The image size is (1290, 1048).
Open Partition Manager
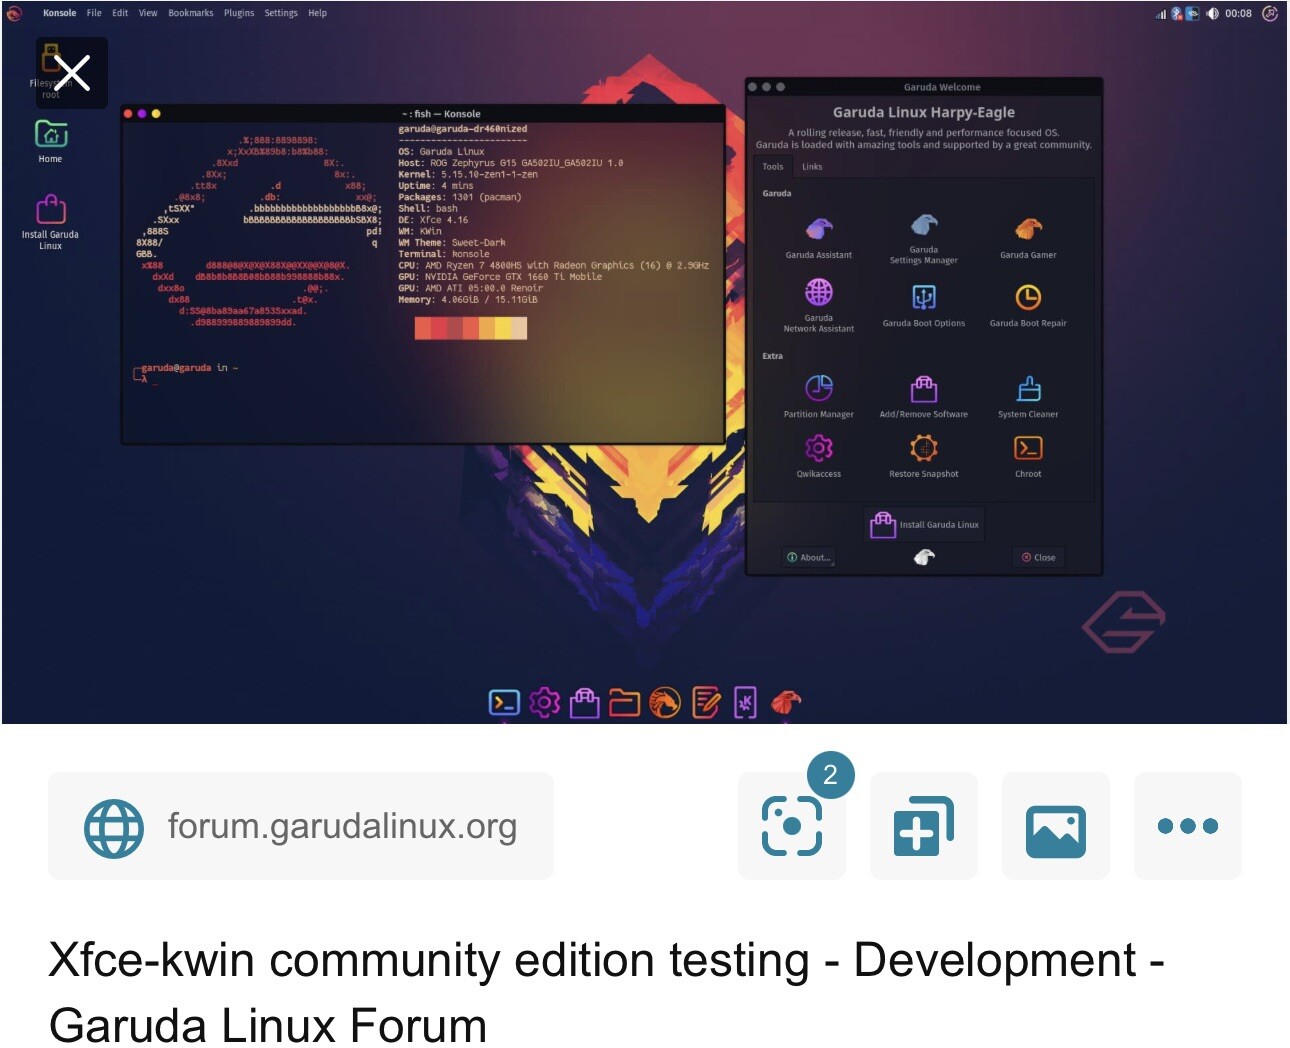819,396
